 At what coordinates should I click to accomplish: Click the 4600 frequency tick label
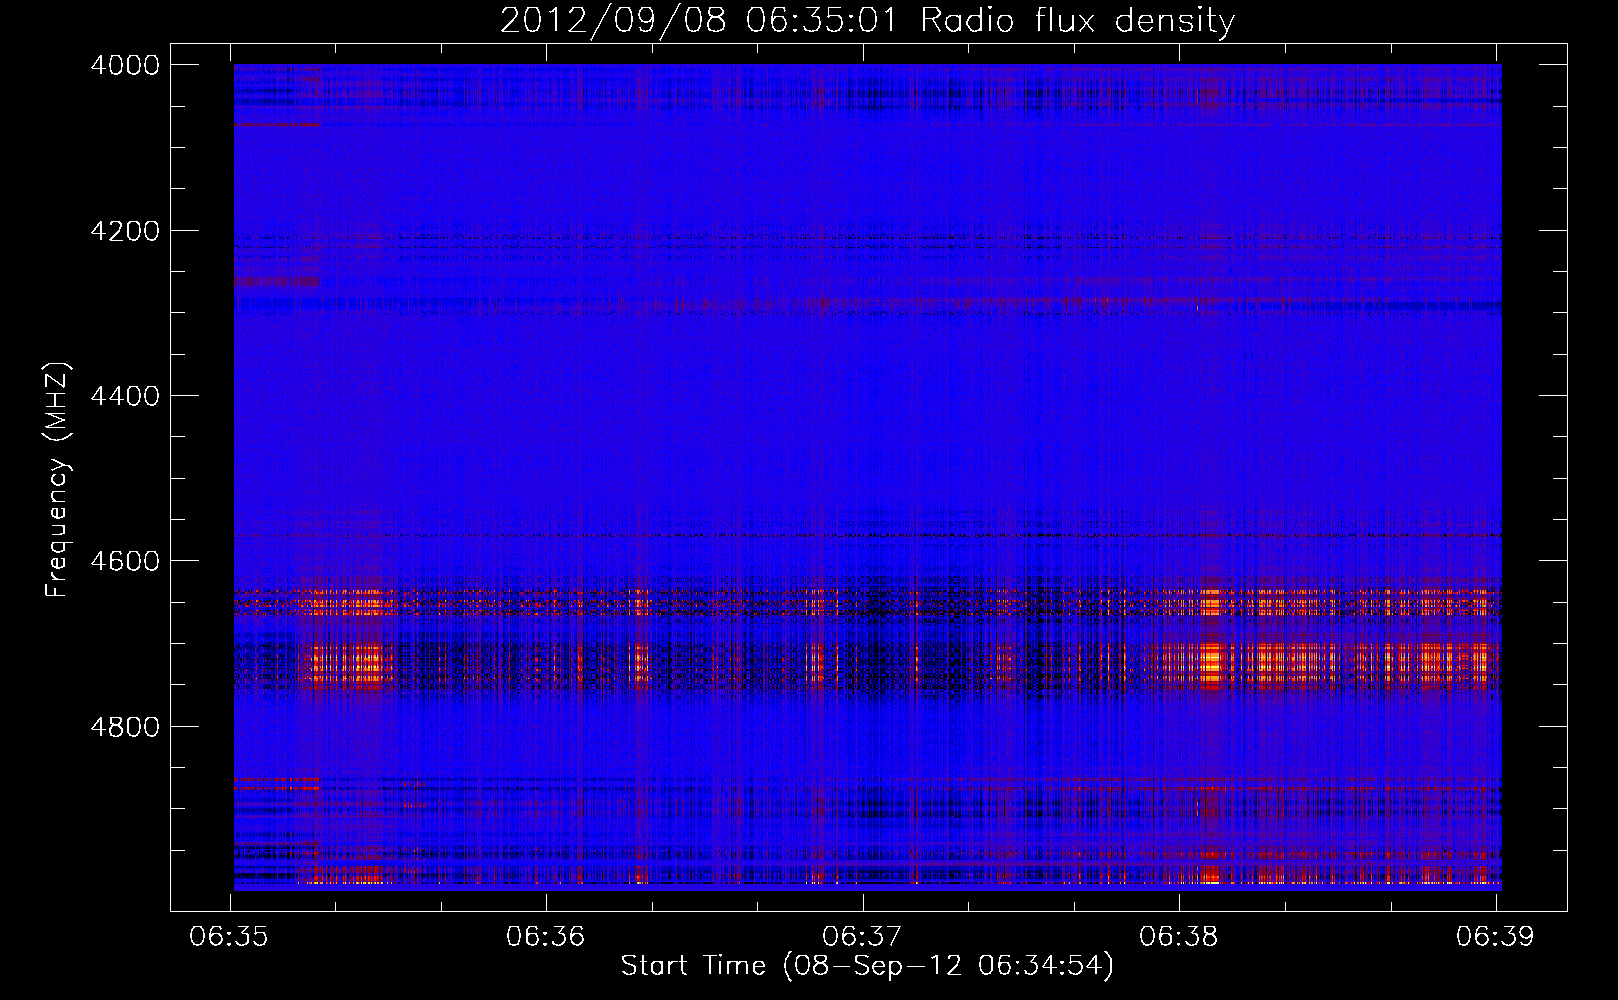pos(125,561)
